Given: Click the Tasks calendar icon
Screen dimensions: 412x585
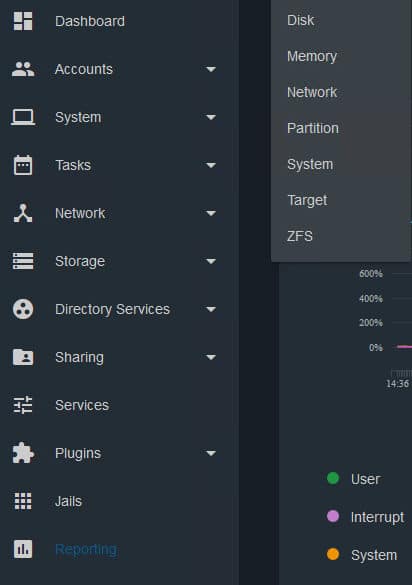Looking at the screenshot, I should click(x=23, y=165).
